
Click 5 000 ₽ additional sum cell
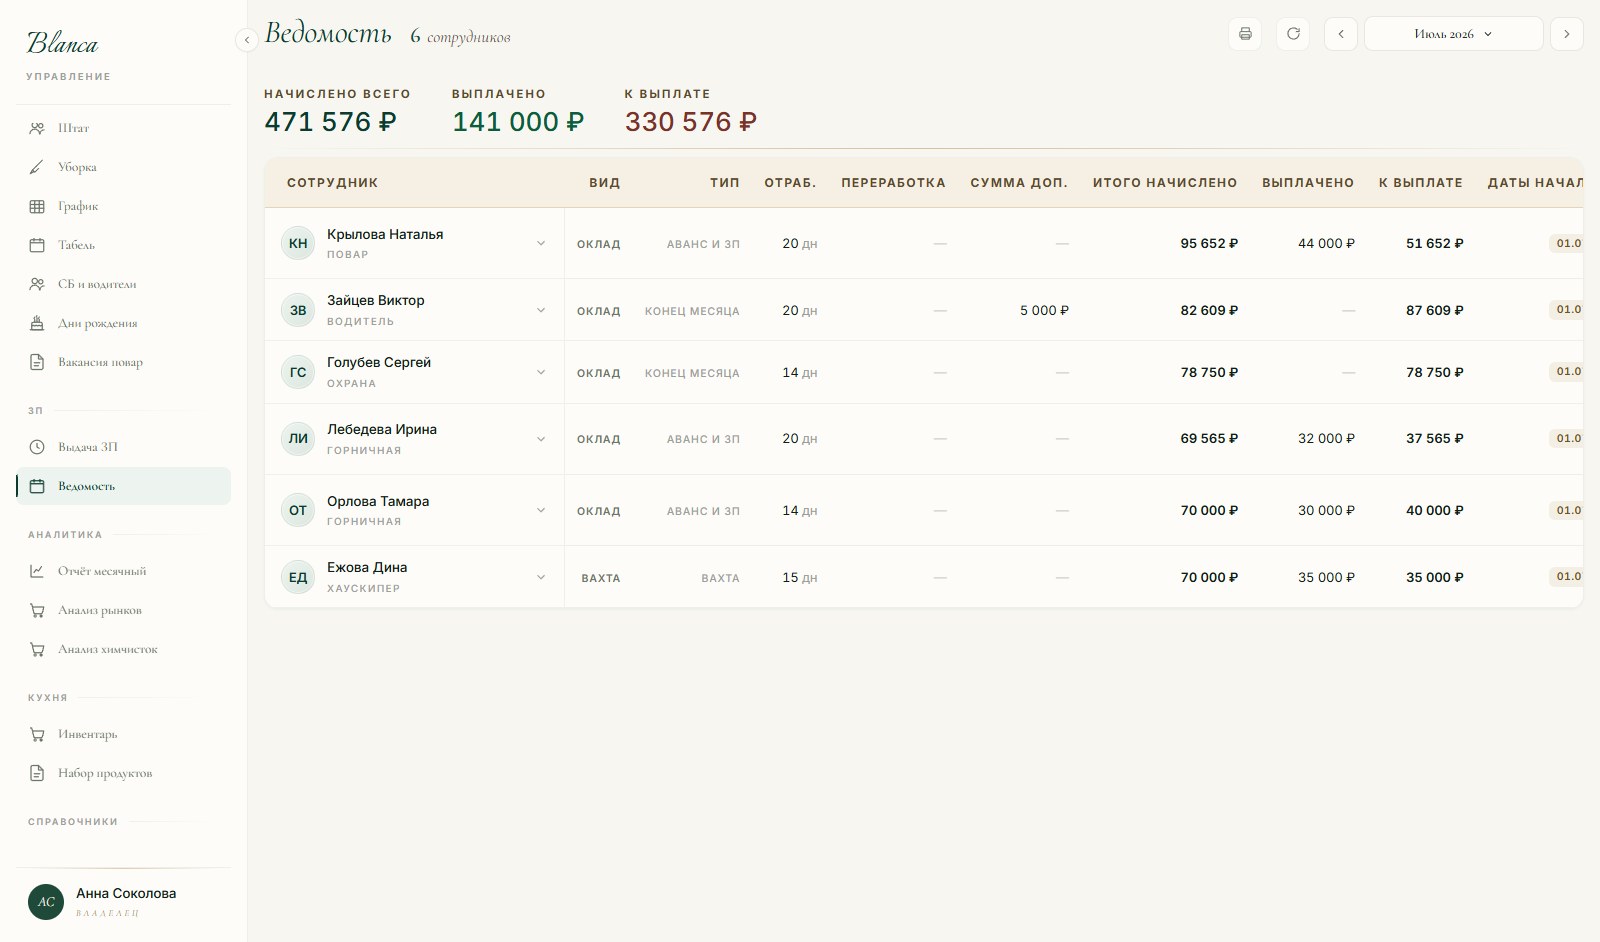click(x=1044, y=311)
